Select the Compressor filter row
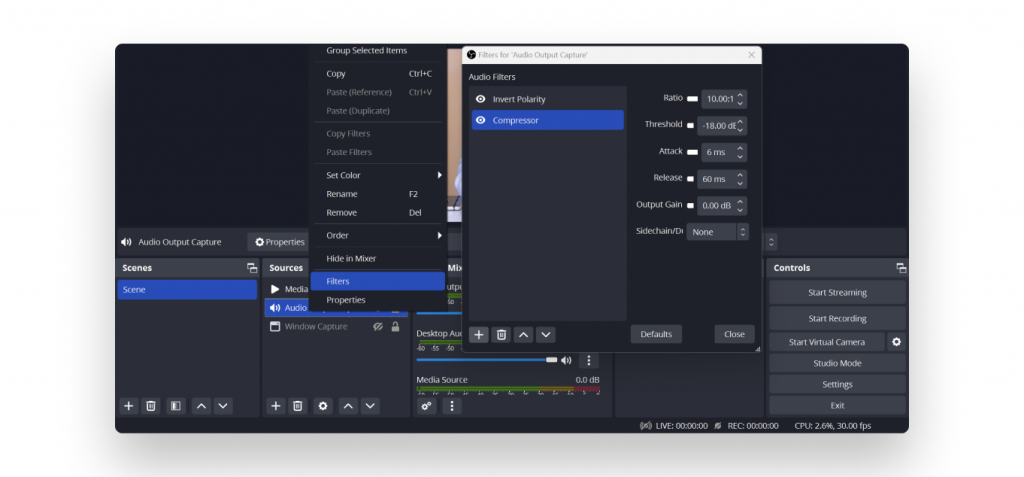Screen dimensions: 1024x477 (547, 120)
